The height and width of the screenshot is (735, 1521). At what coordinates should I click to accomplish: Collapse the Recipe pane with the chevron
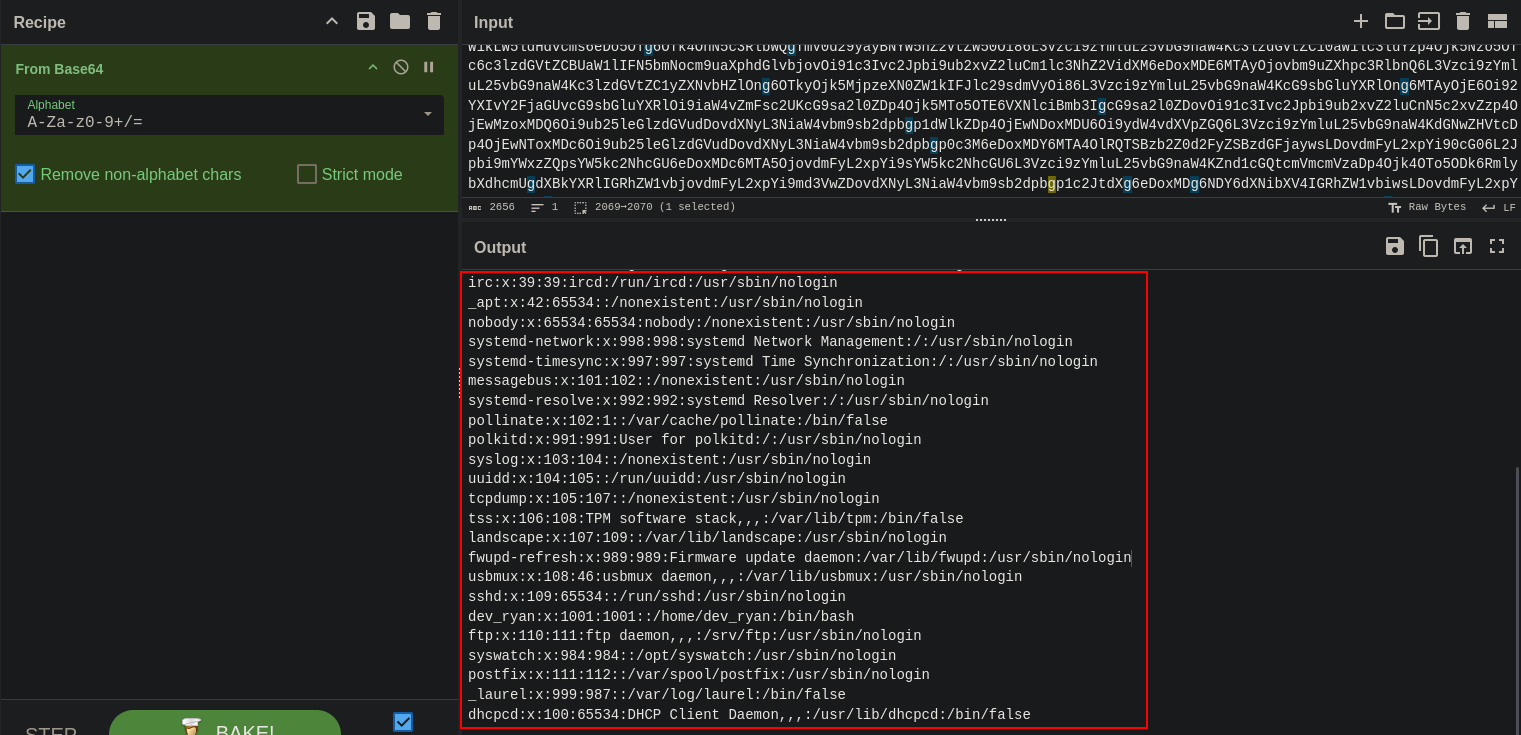332,22
